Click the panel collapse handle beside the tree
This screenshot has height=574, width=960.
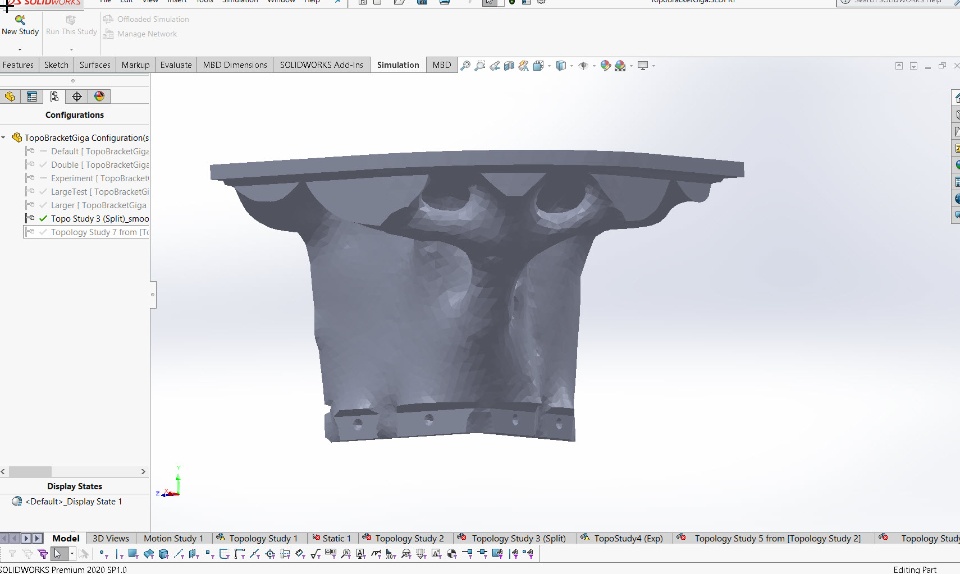coord(153,294)
